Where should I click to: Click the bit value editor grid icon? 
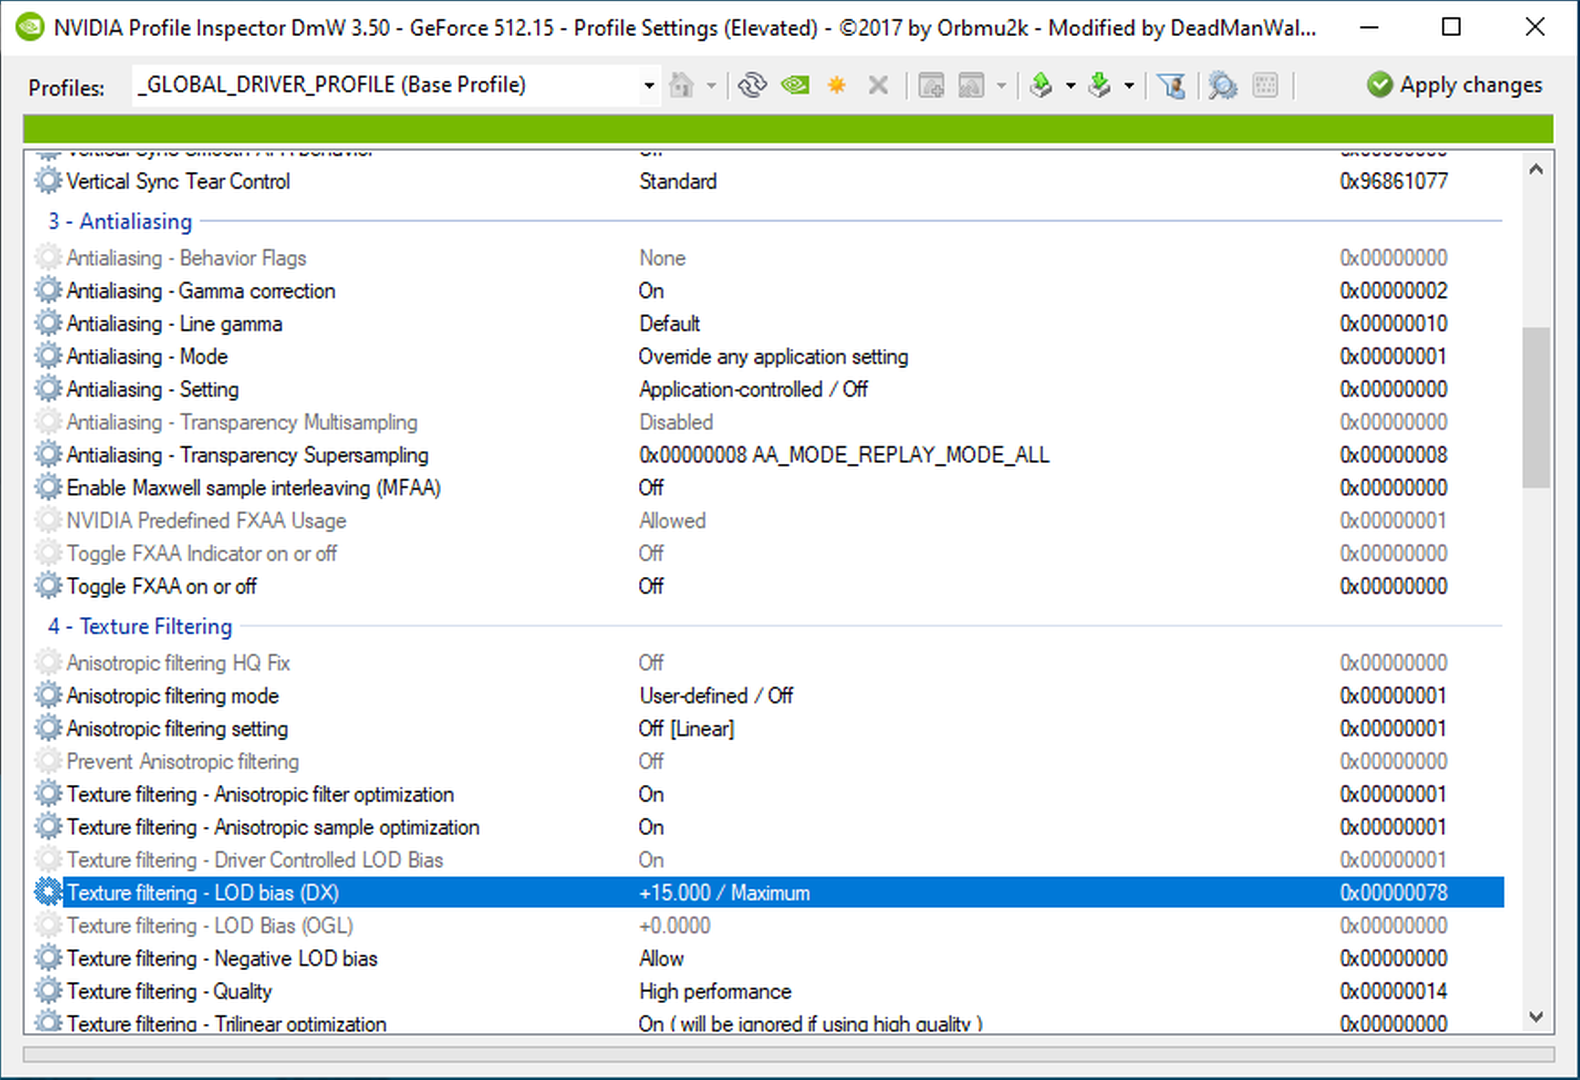[x=1265, y=85]
